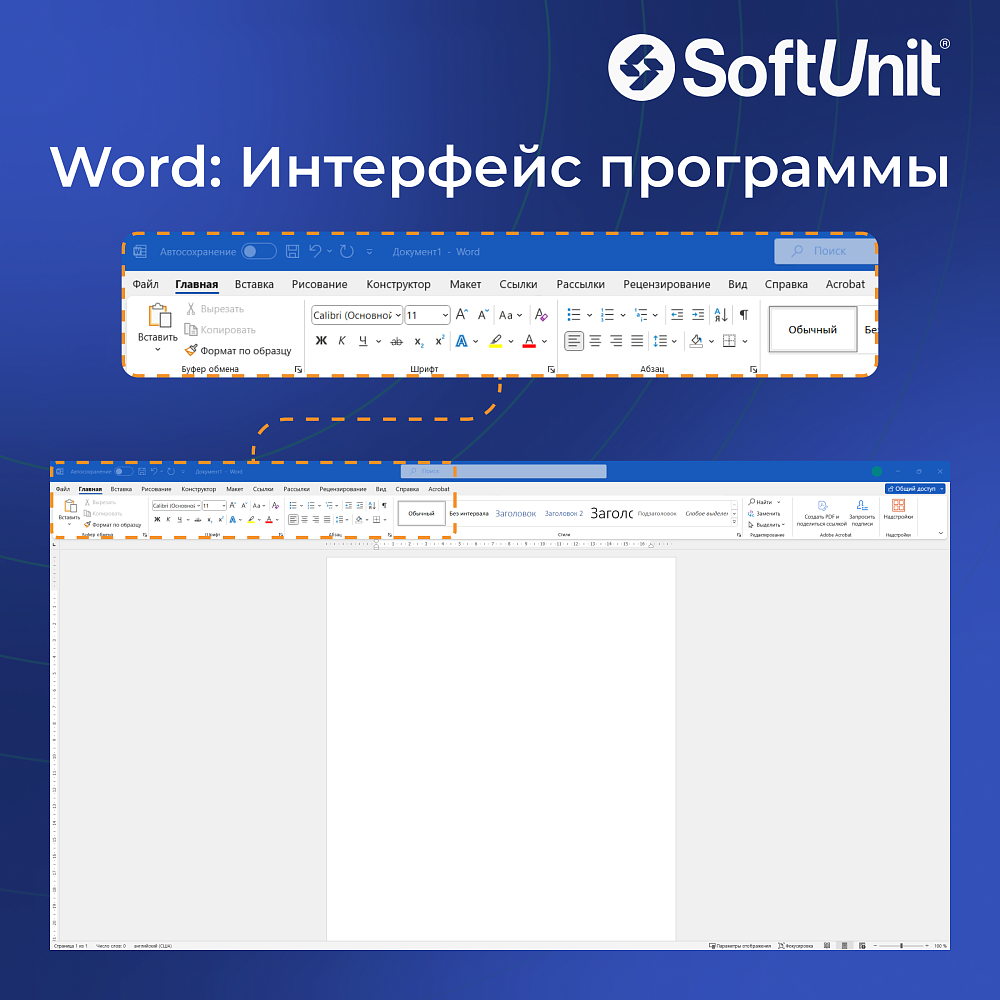
Task: Decrease font size in the enlarged ribbon
Action: pyautogui.click(x=483, y=315)
